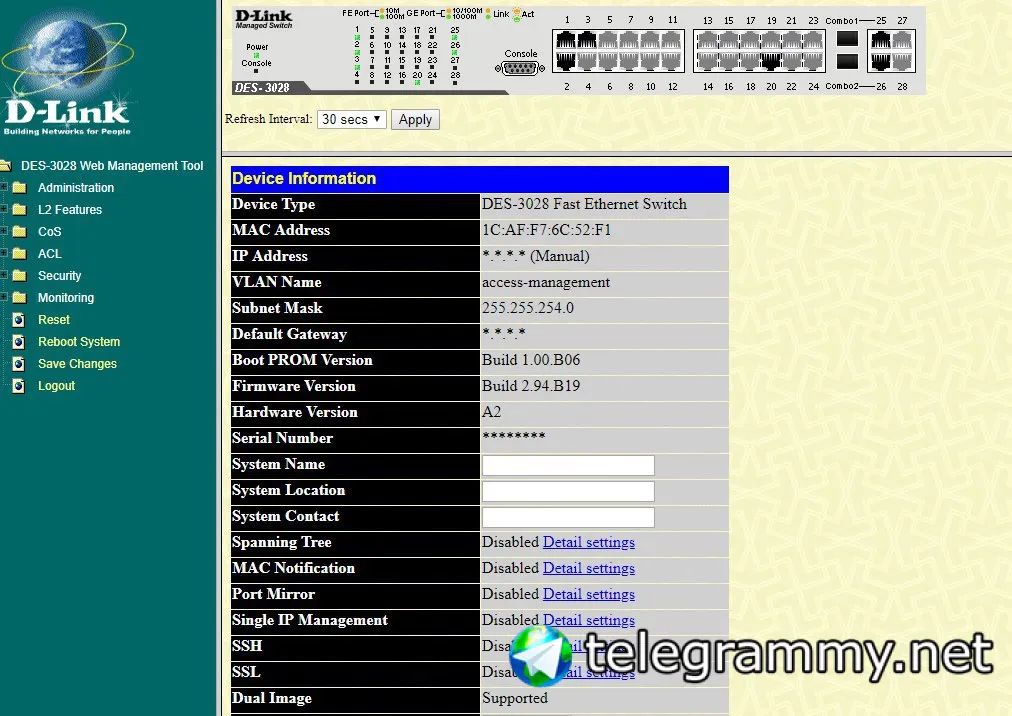Image resolution: width=1012 pixels, height=716 pixels.
Task: Open the Monitoring menu item
Action: [66, 298]
